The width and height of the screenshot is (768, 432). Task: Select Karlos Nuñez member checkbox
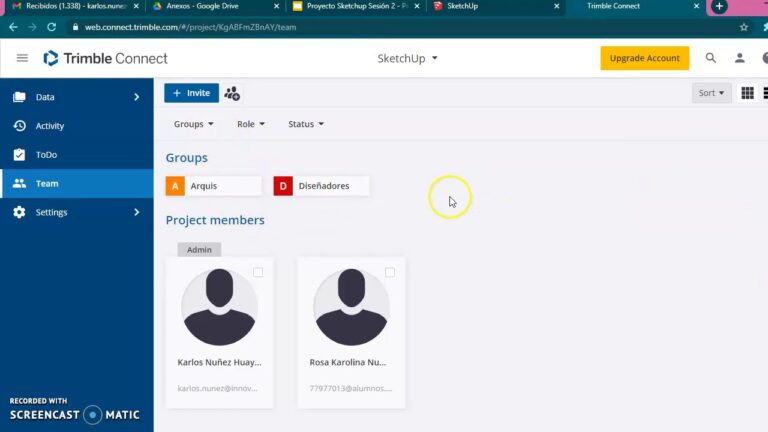pyautogui.click(x=258, y=272)
